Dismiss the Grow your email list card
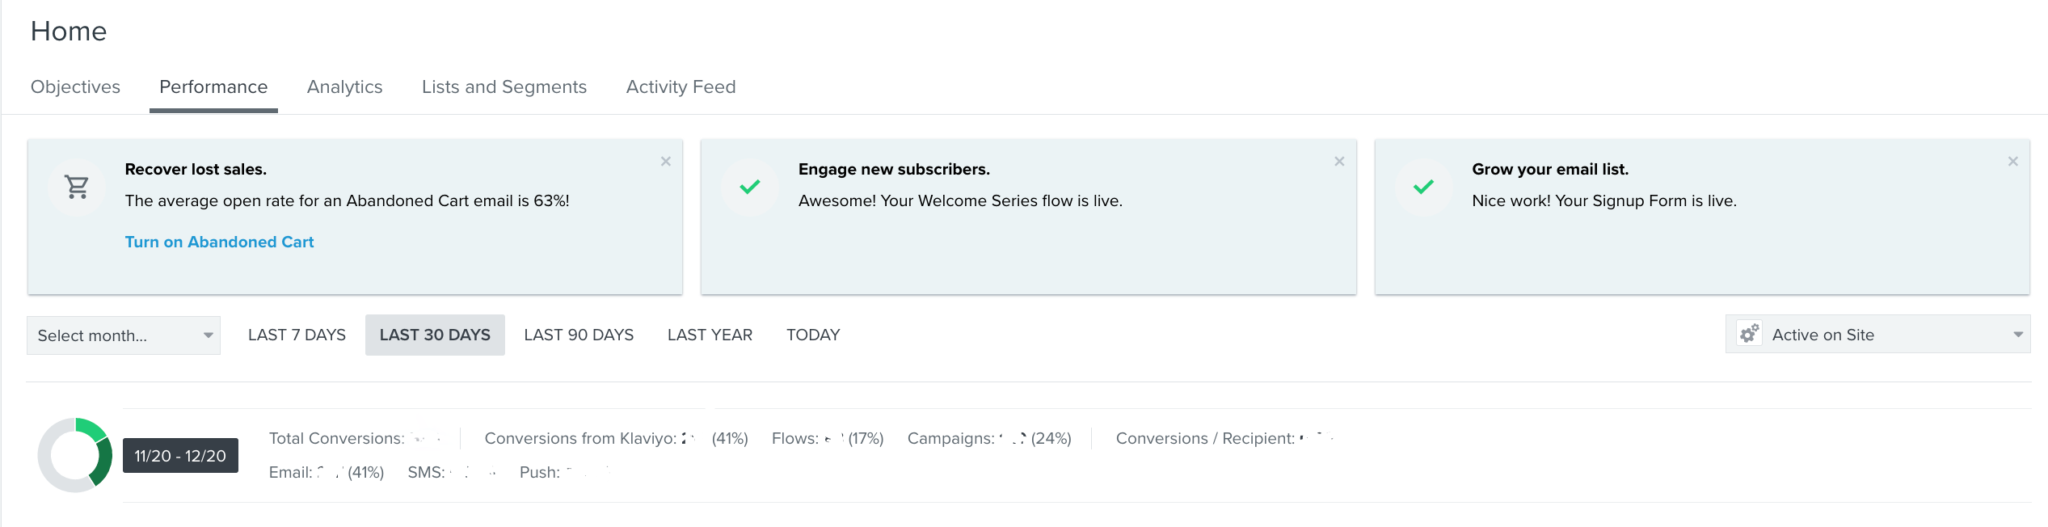 (2013, 161)
